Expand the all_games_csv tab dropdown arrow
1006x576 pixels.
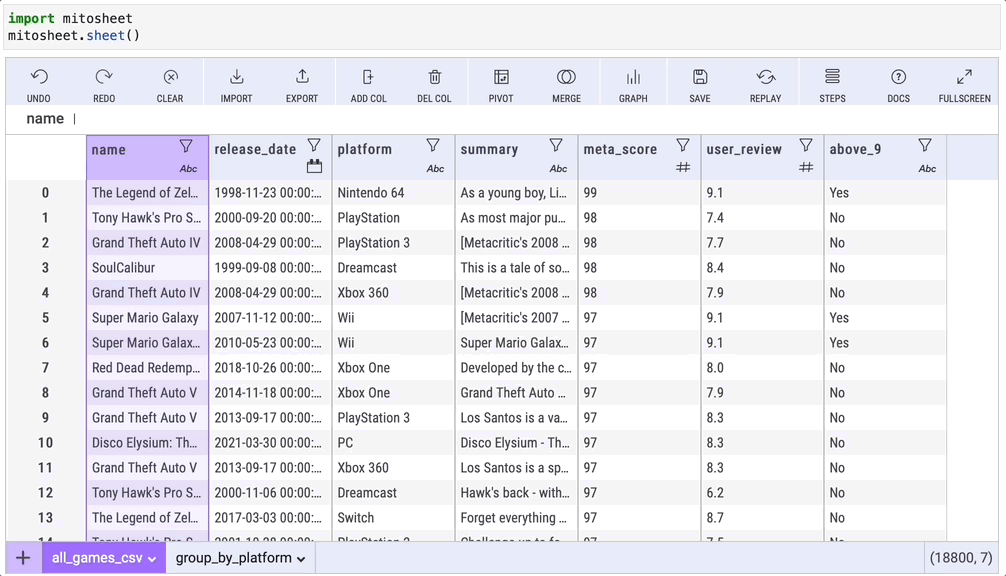point(152,559)
